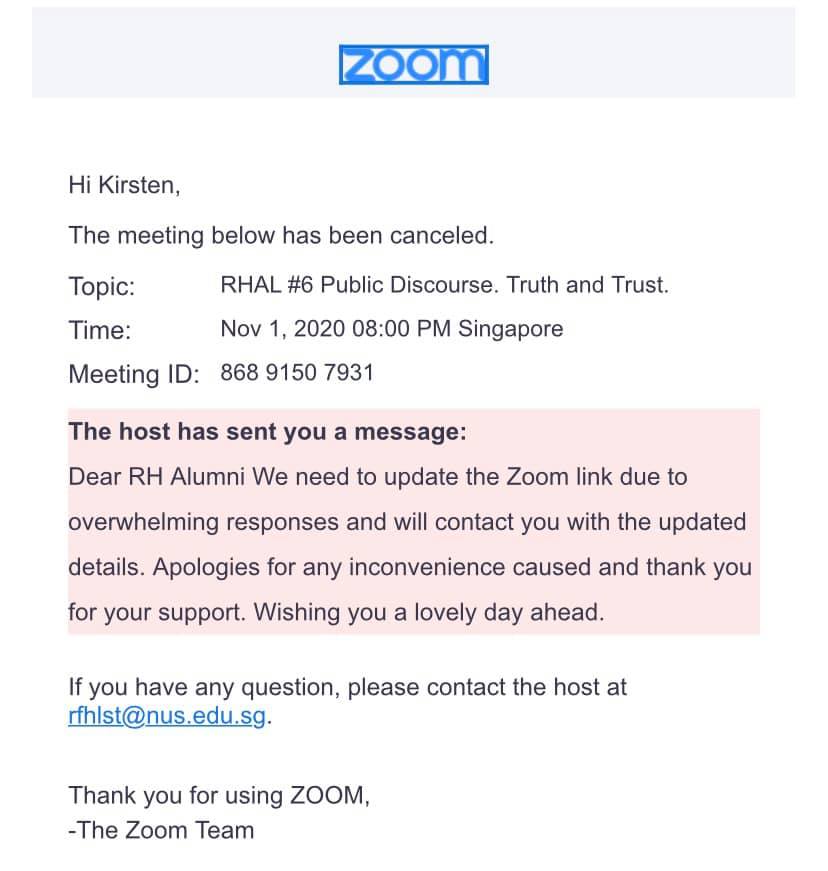The height and width of the screenshot is (871, 828).
Task: Click the meeting ID number 868 9150 7931
Action: coord(297,372)
